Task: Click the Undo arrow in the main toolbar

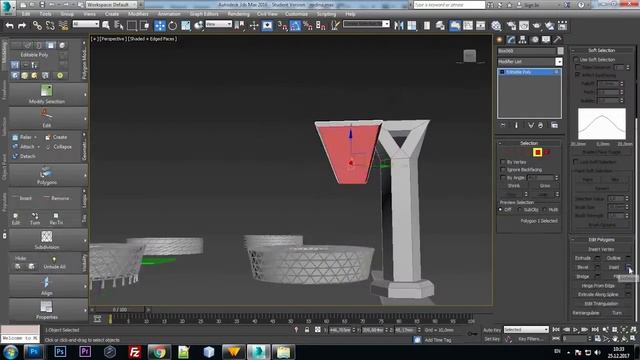Action: 9,26
